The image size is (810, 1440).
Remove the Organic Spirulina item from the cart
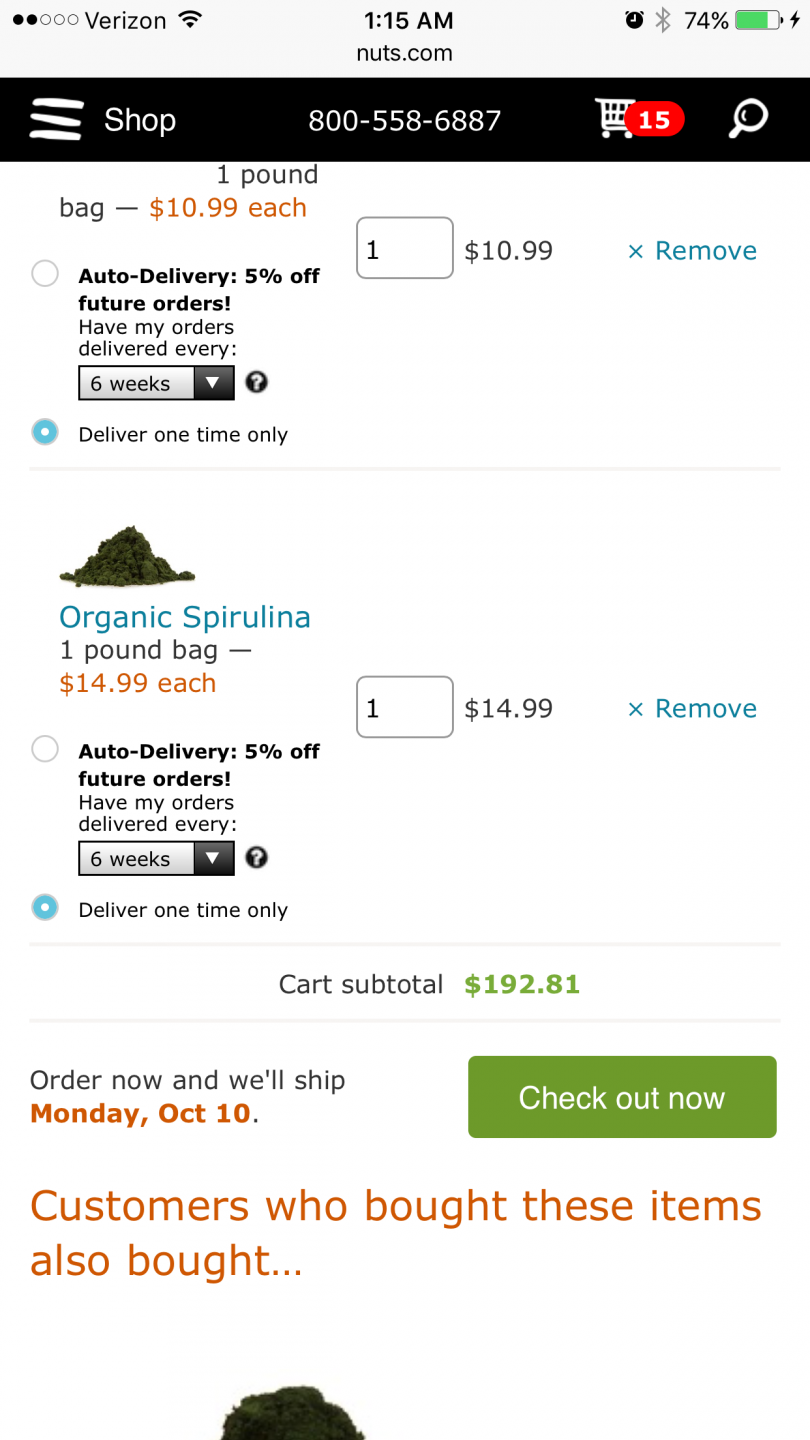(692, 708)
